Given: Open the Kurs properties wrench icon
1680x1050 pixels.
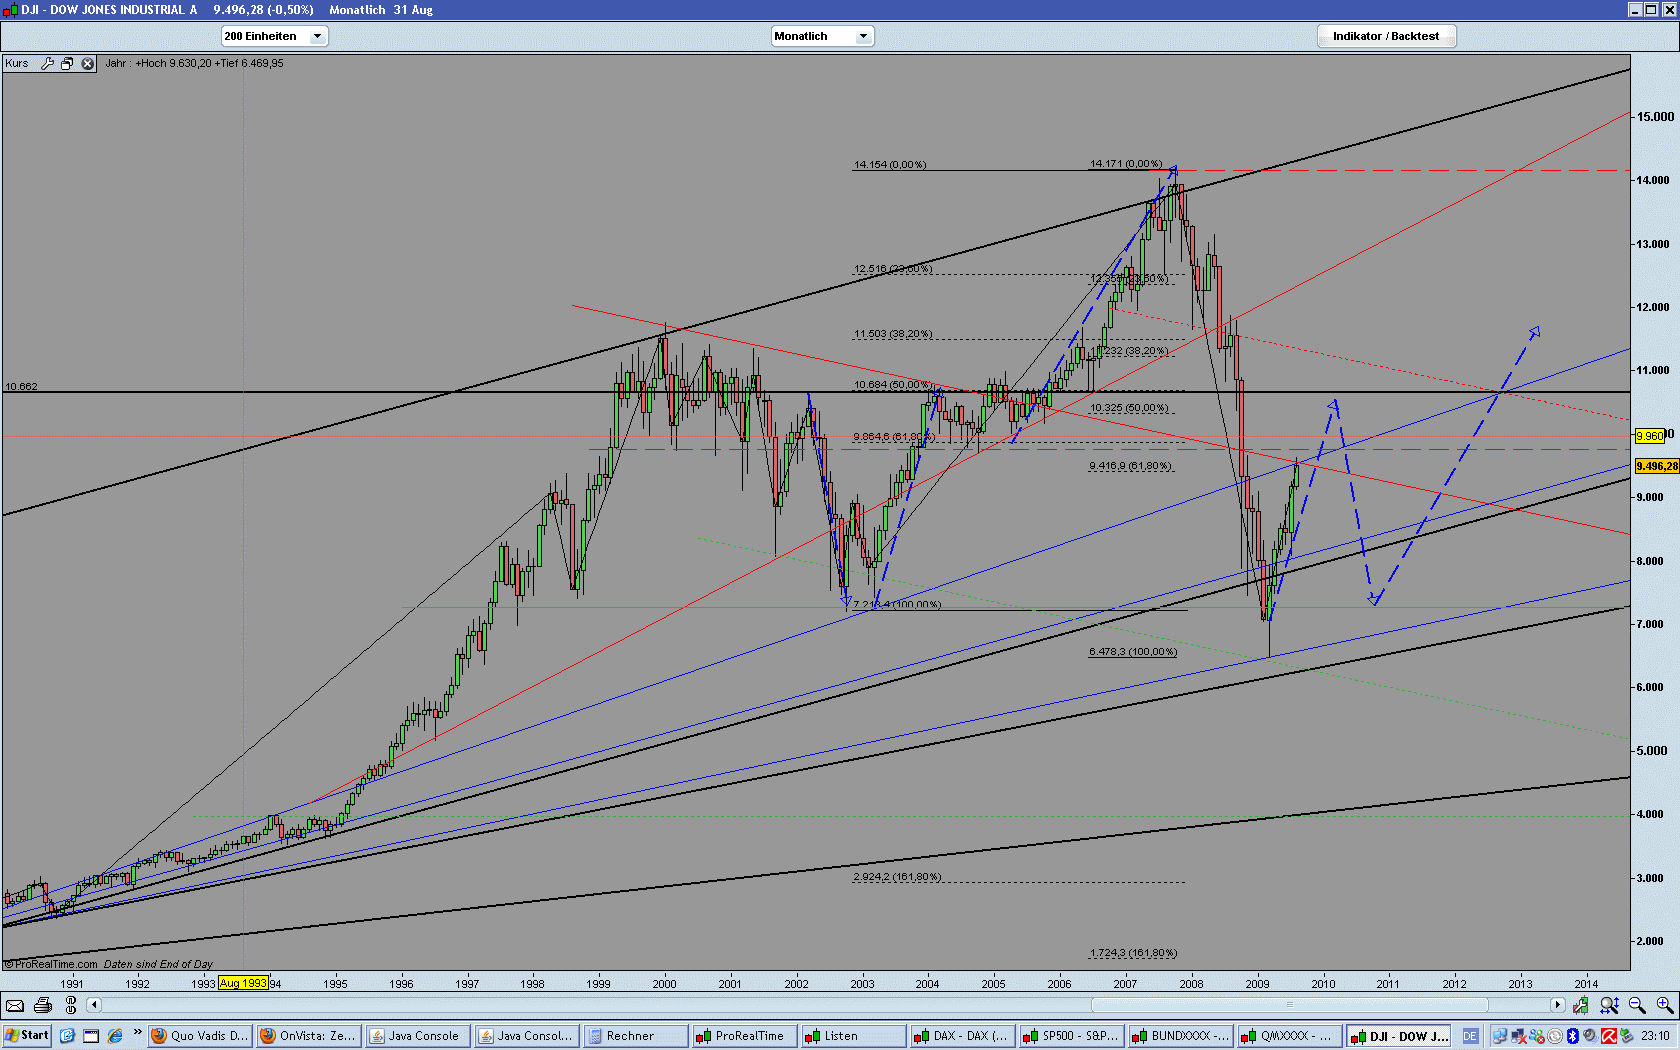Looking at the screenshot, I should 47,63.
